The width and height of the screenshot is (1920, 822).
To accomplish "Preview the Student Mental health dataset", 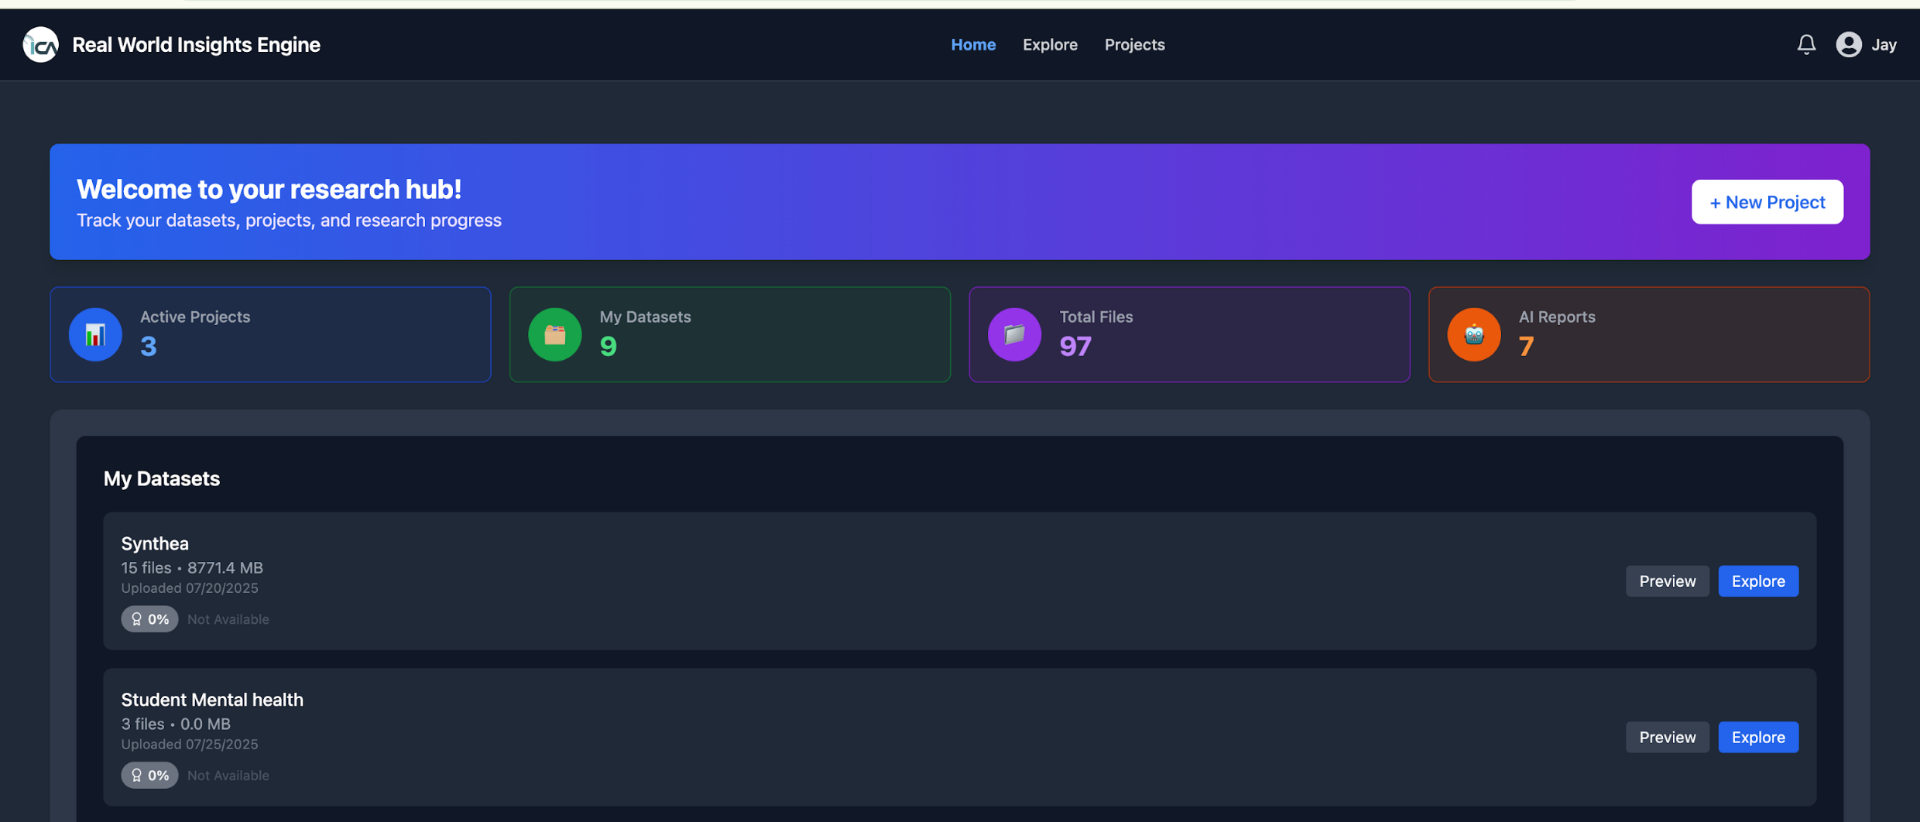I will pyautogui.click(x=1667, y=737).
